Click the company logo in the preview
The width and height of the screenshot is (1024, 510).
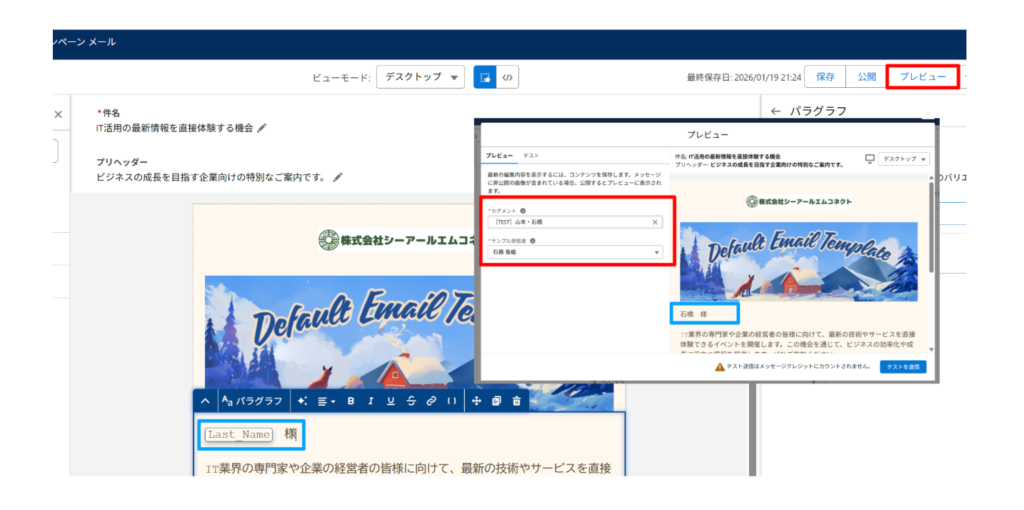tap(799, 202)
